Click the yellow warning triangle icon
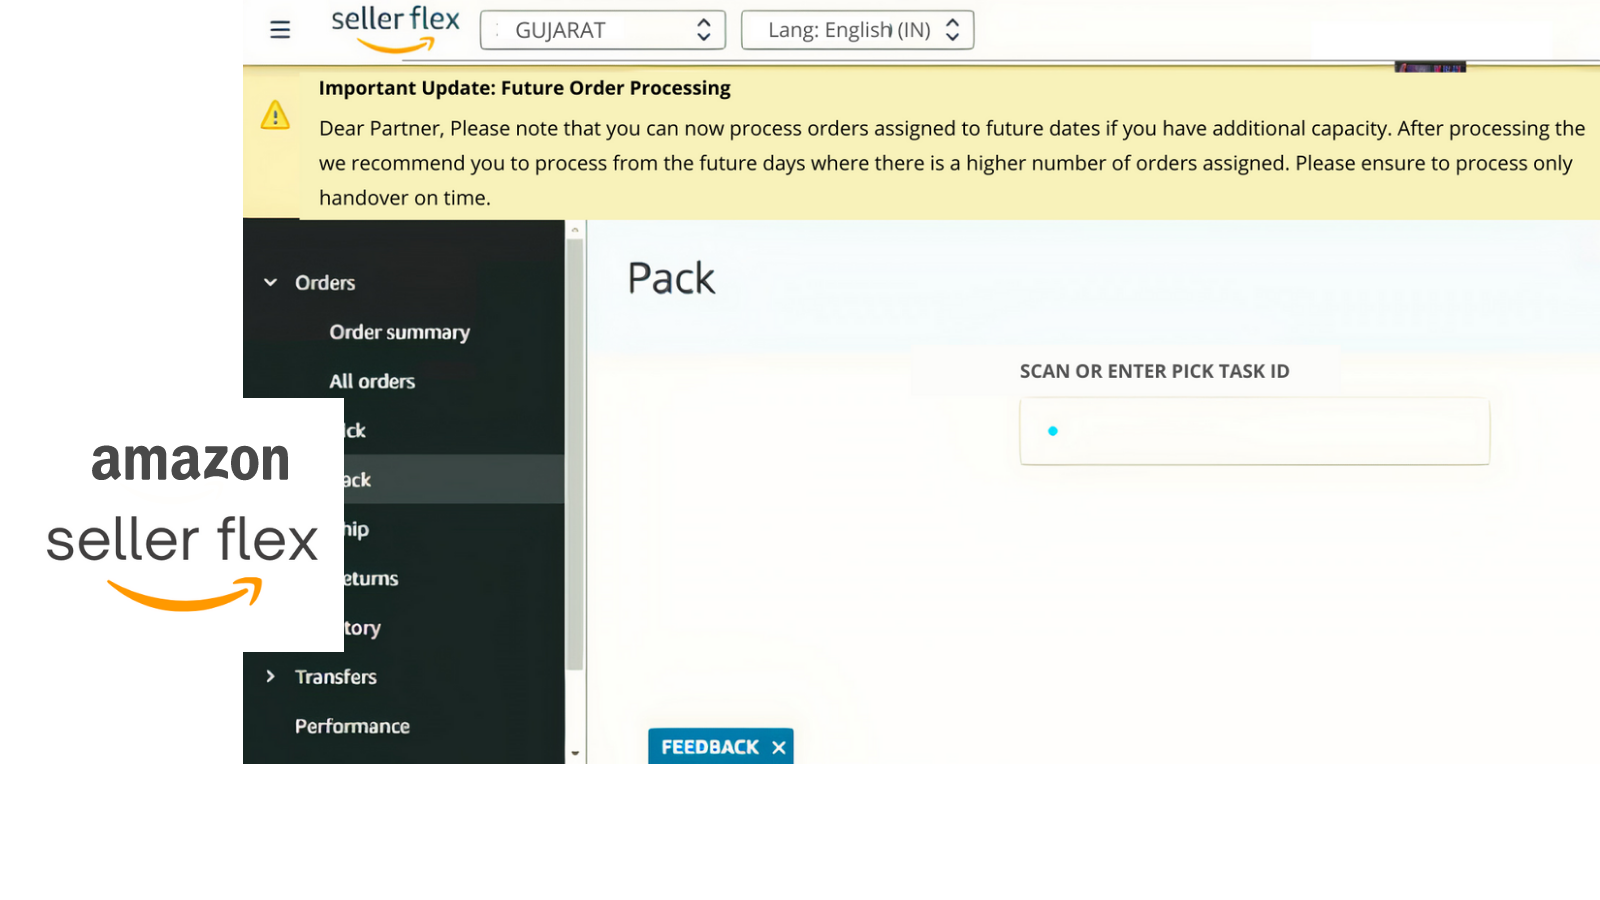The image size is (1600, 900). [x=275, y=115]
